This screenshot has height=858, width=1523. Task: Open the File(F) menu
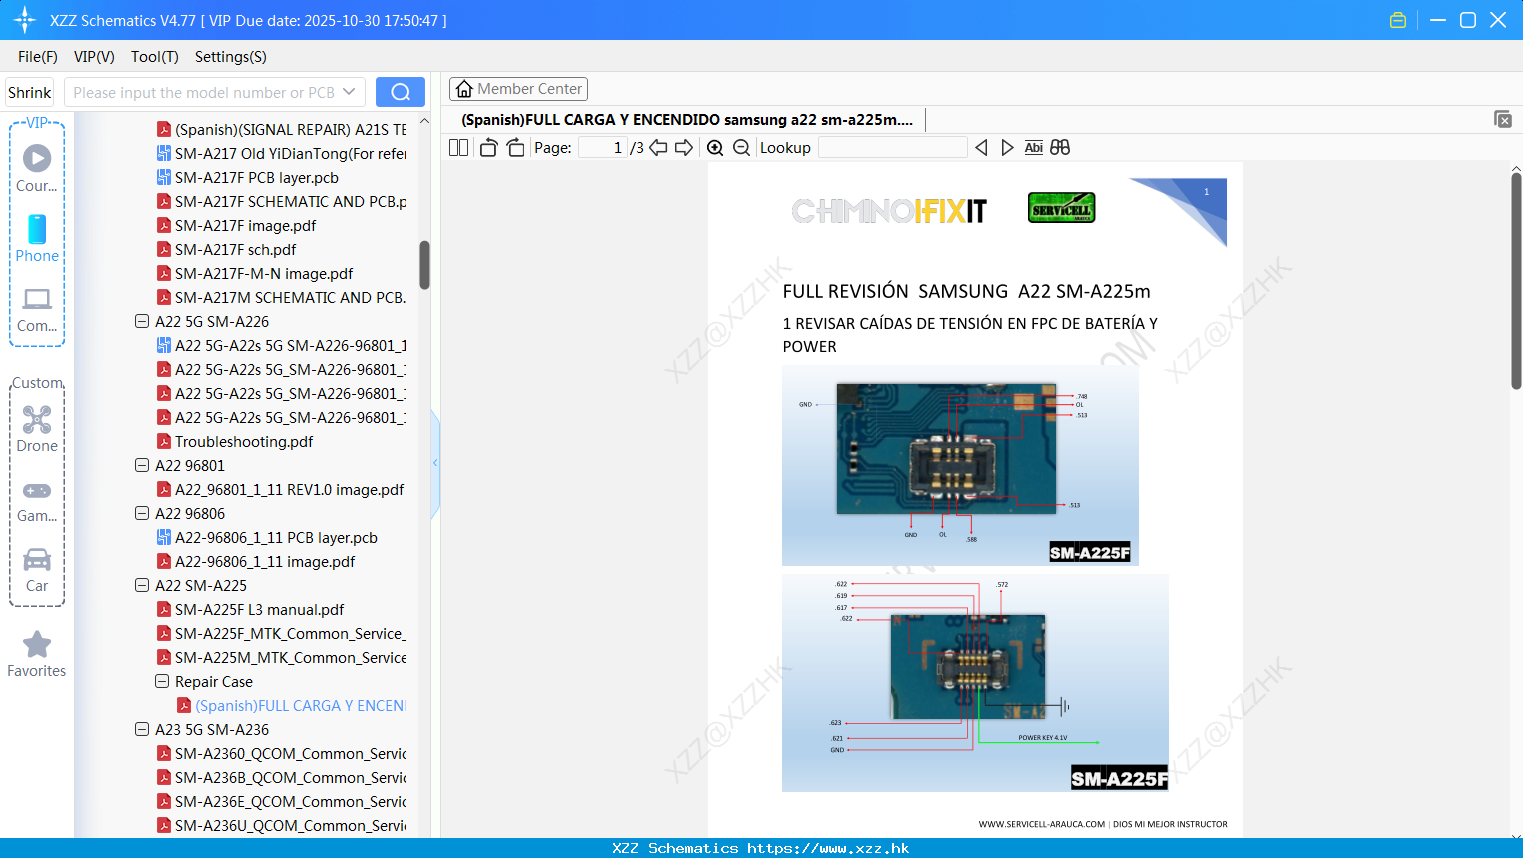click(38, 57)
